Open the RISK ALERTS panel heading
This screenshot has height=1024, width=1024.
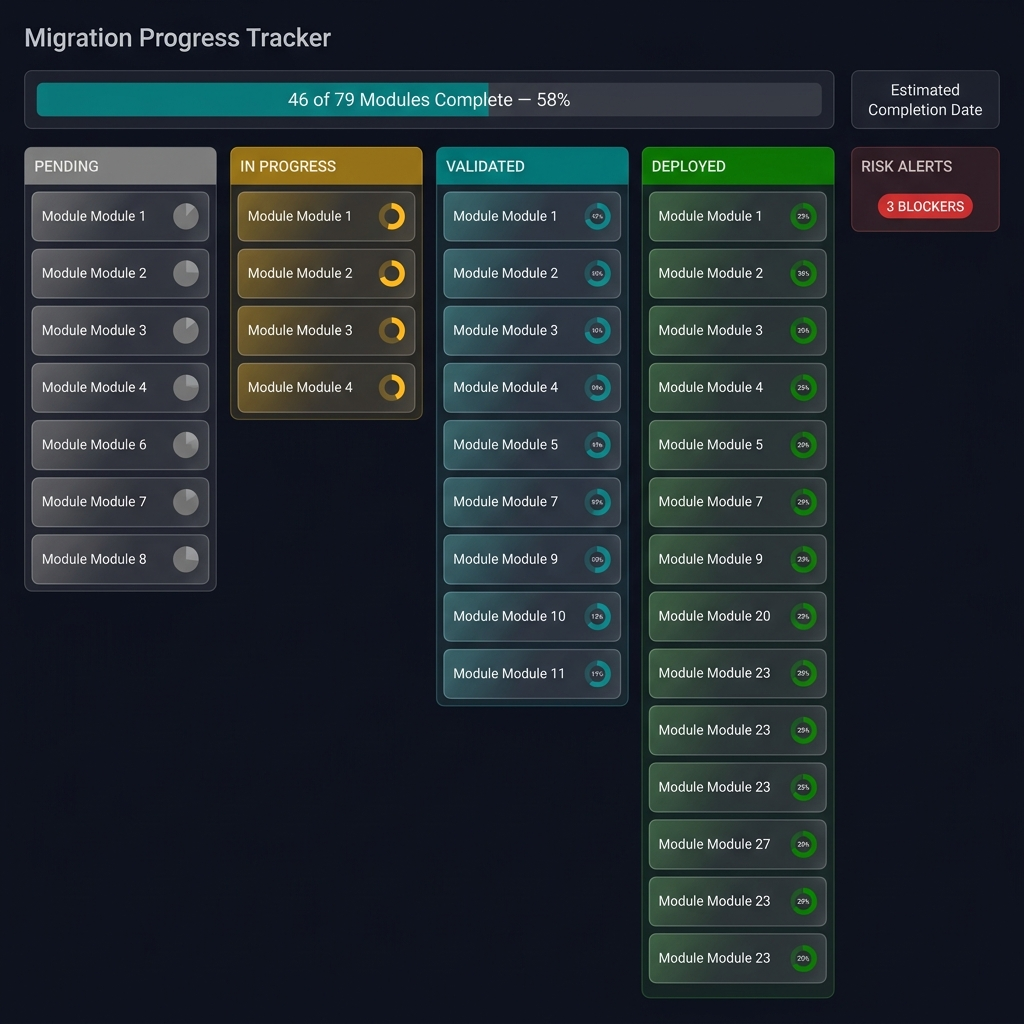point(906,167)
